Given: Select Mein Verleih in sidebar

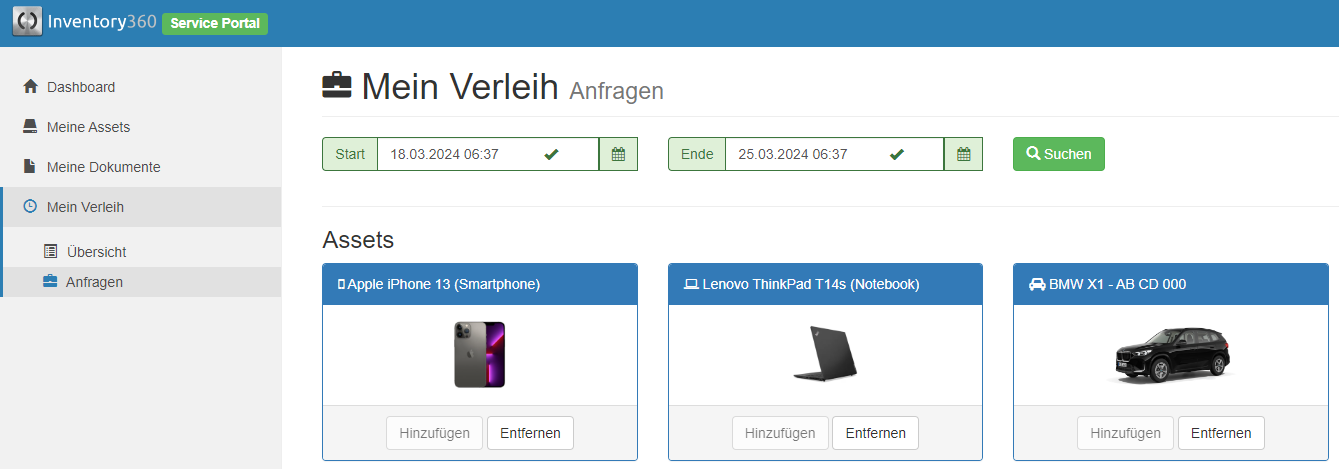Looking at the screenshot, I should click(140, 207).
